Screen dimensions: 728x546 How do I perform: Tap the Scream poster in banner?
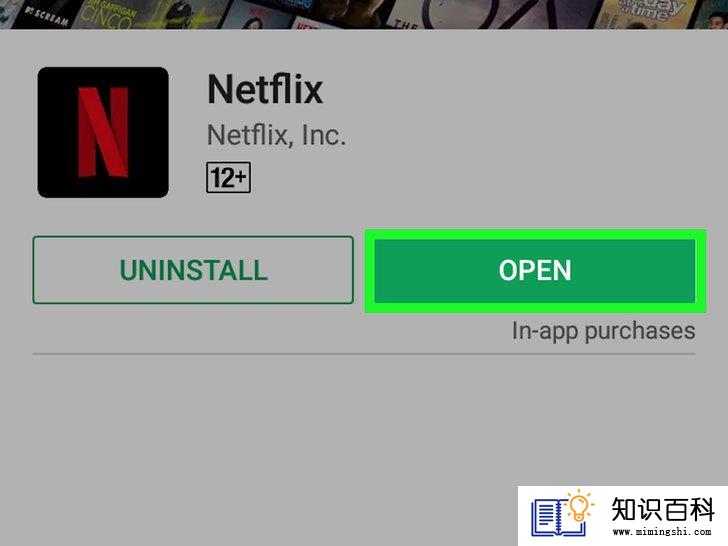tap(44, 14)
